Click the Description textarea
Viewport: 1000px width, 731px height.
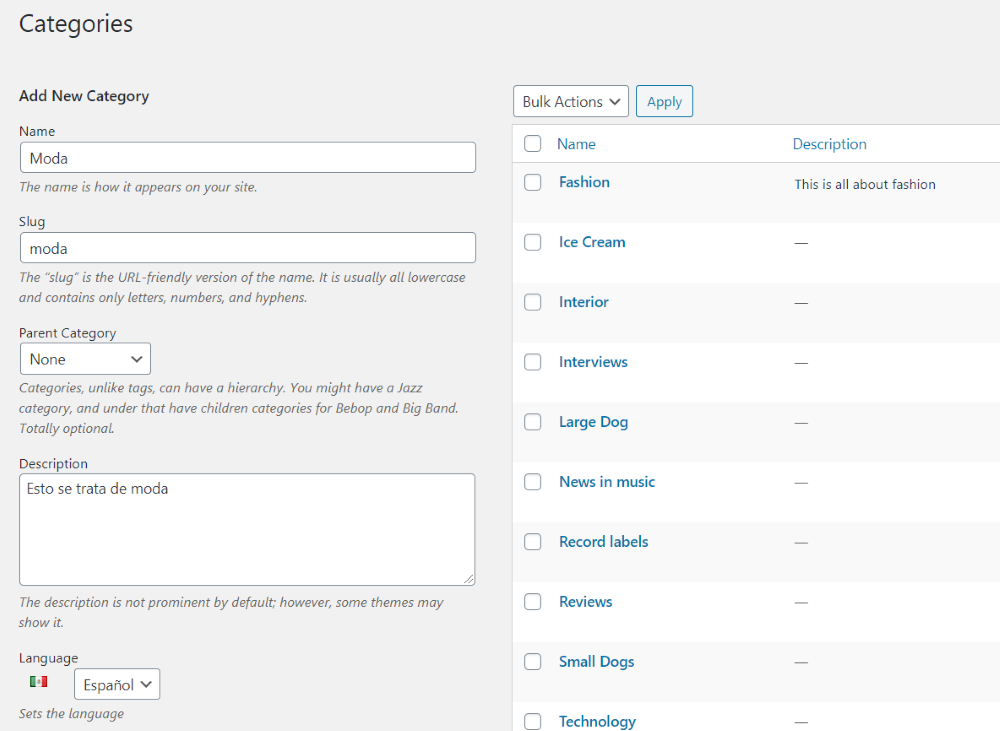click(x=247, y=530)
